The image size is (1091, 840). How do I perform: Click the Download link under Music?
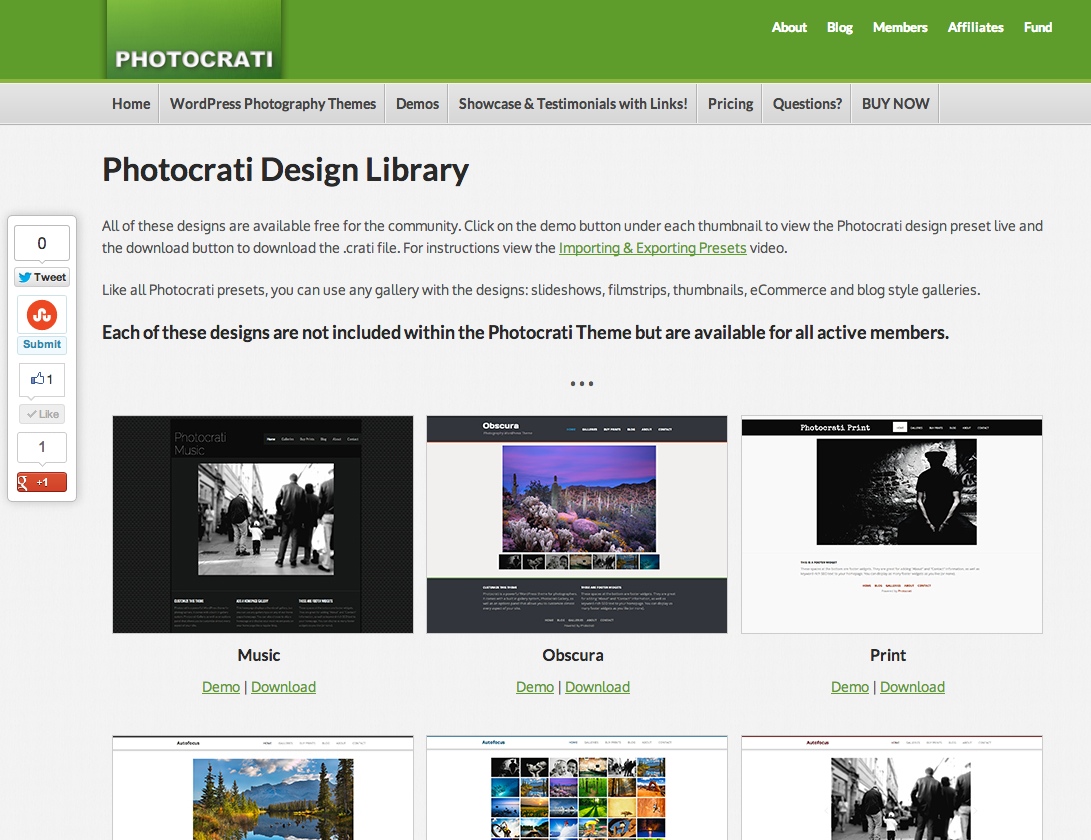(283, 687)
